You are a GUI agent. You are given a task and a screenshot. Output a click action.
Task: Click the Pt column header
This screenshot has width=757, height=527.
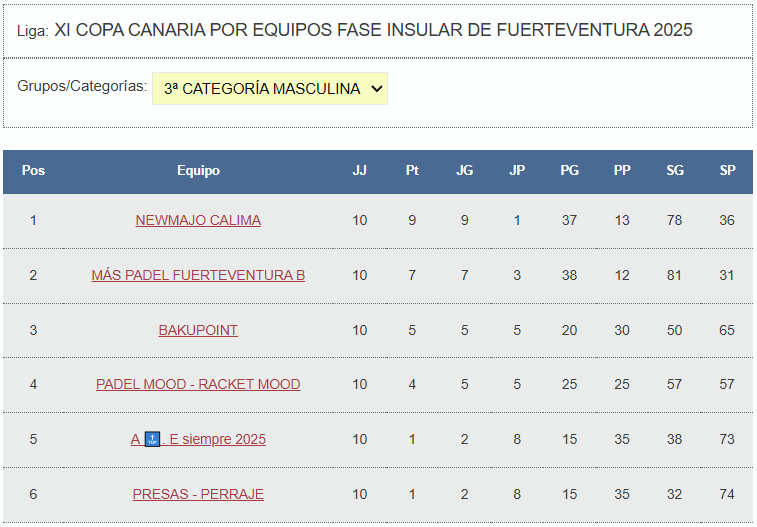(x=412, y=171)
